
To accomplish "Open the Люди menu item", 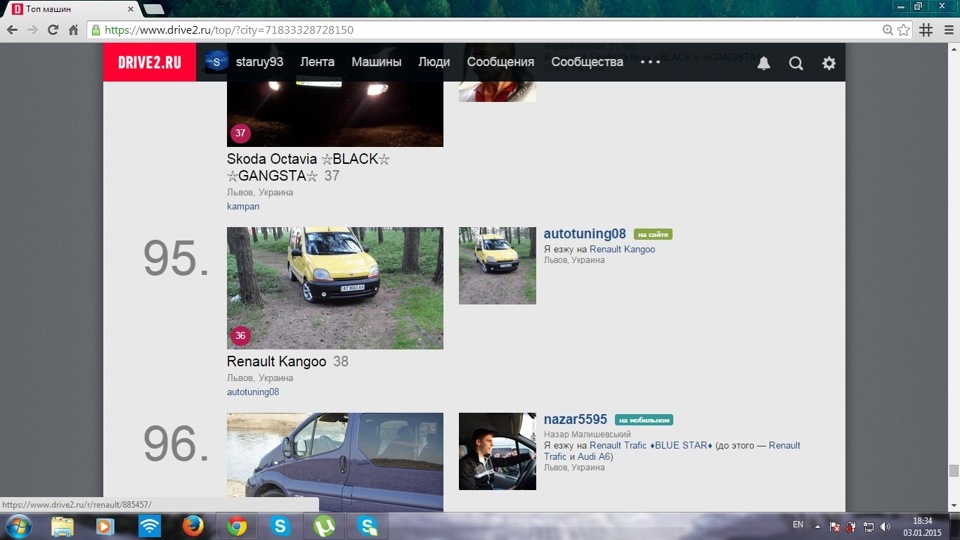I will [434, 62].
